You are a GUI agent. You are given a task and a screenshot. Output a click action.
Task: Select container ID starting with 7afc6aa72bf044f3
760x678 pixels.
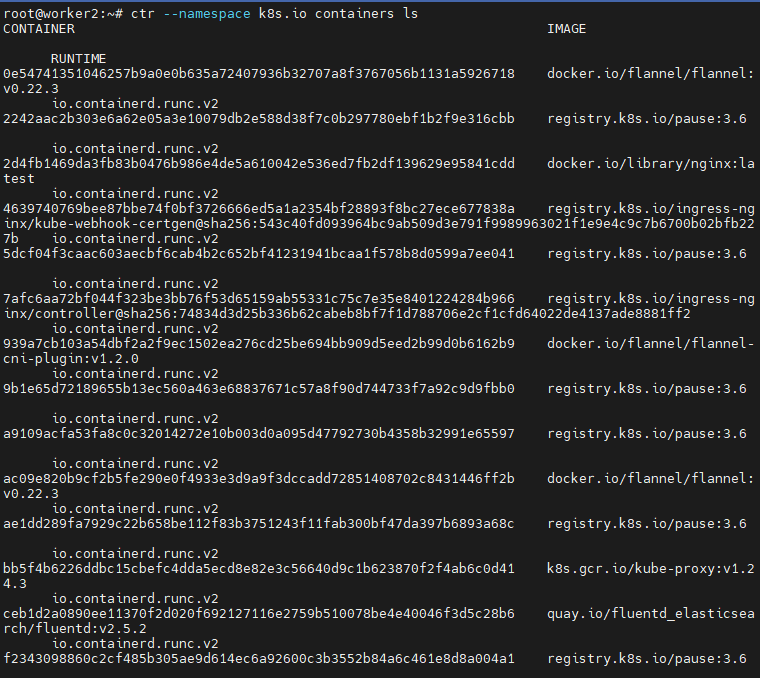[259, 299]
